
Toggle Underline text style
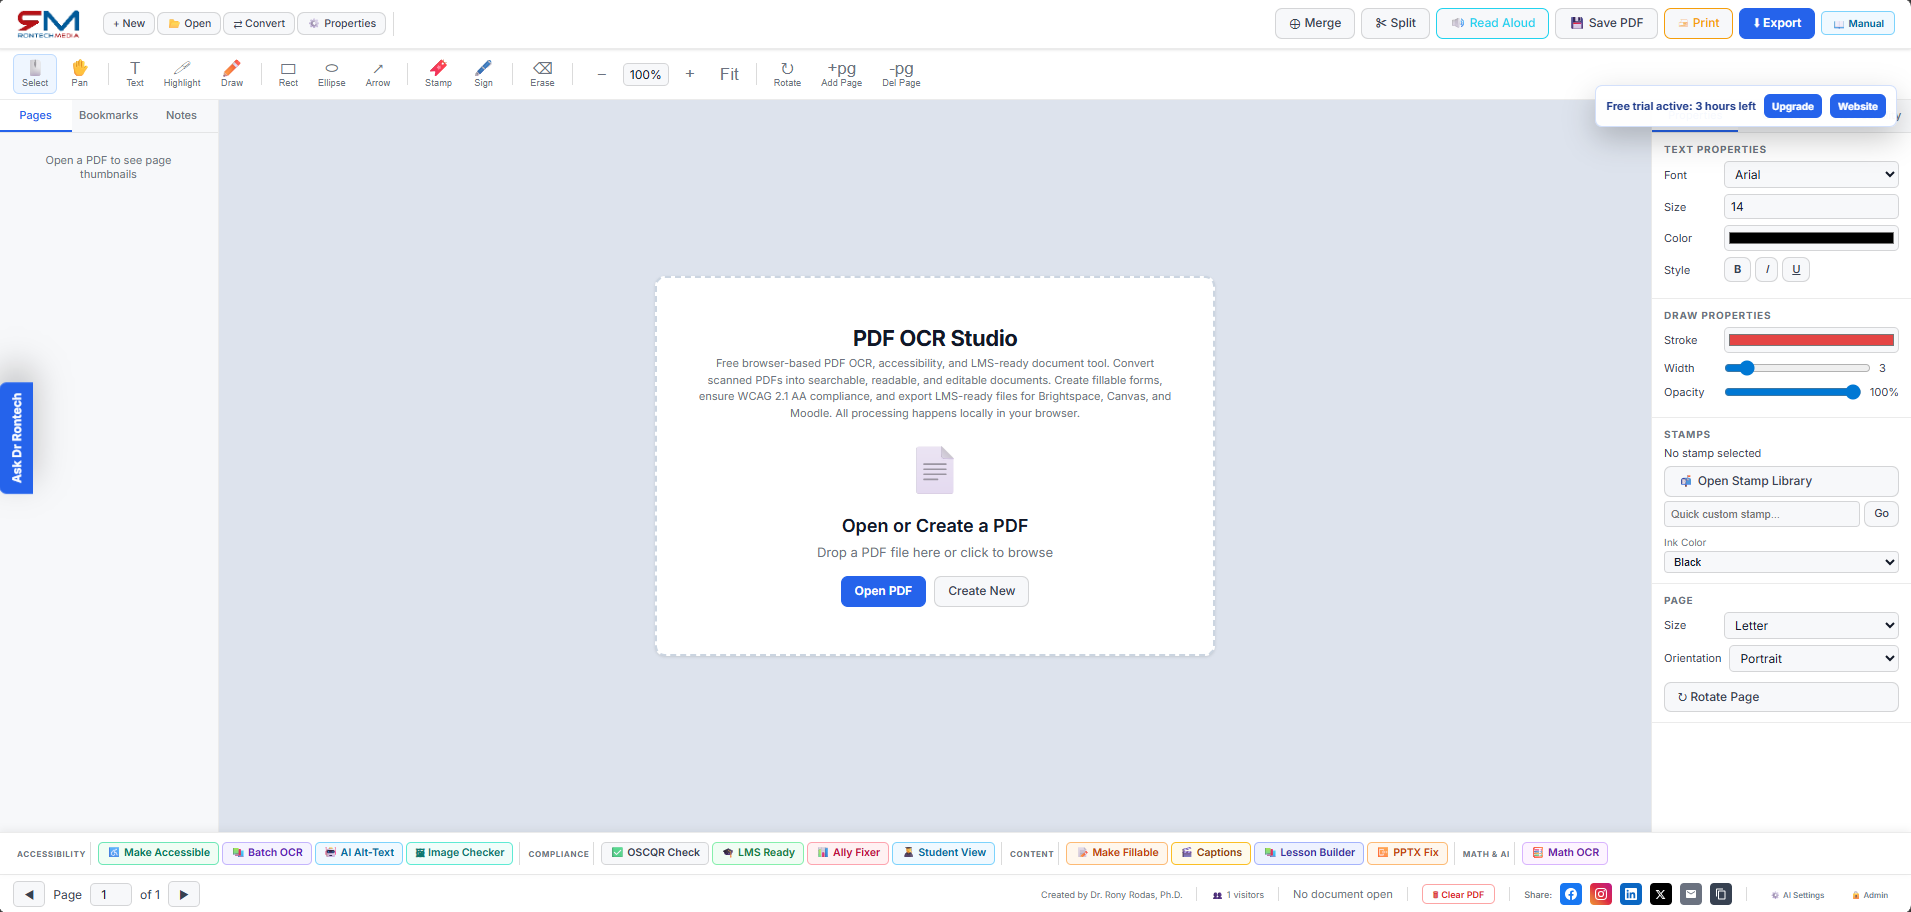pyautogui.click(x=1796, y=269)
